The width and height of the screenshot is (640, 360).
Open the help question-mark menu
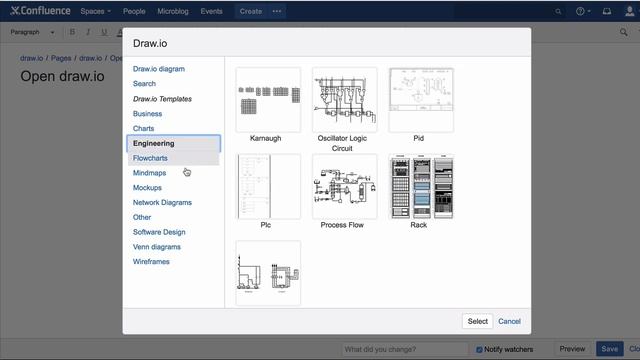coord(583,11)
